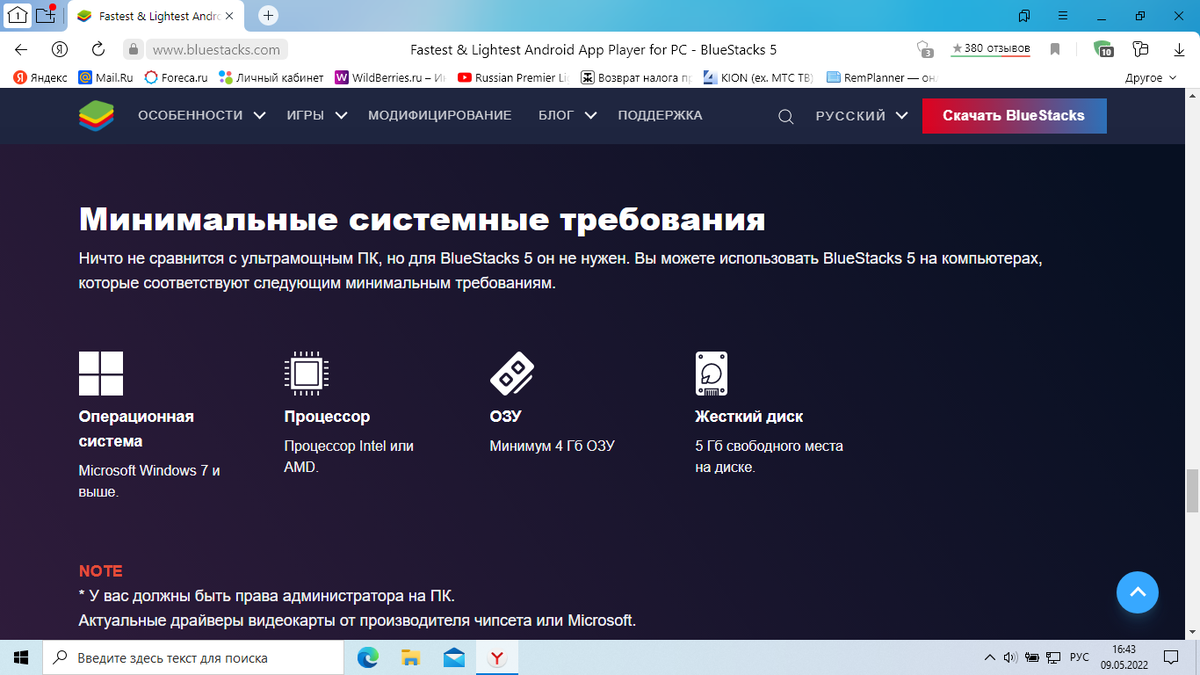The image size is (1200, 675).
Task: Open the Яндекс bookmark
Action: click(x=40, y=77)
